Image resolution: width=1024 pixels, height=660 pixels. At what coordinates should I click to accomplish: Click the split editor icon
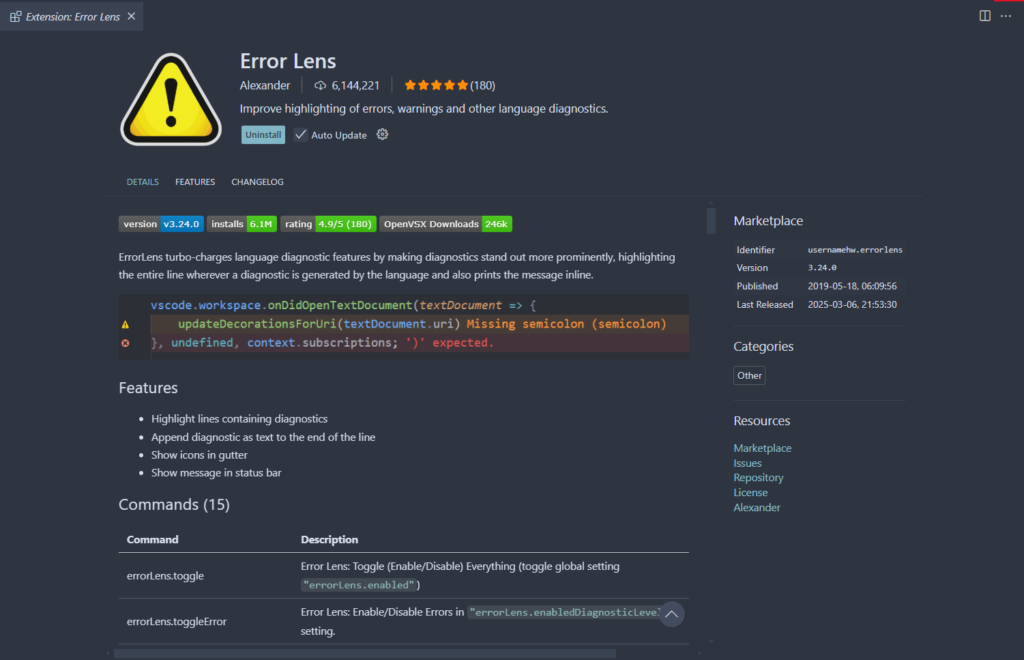[x=985, y=15]
